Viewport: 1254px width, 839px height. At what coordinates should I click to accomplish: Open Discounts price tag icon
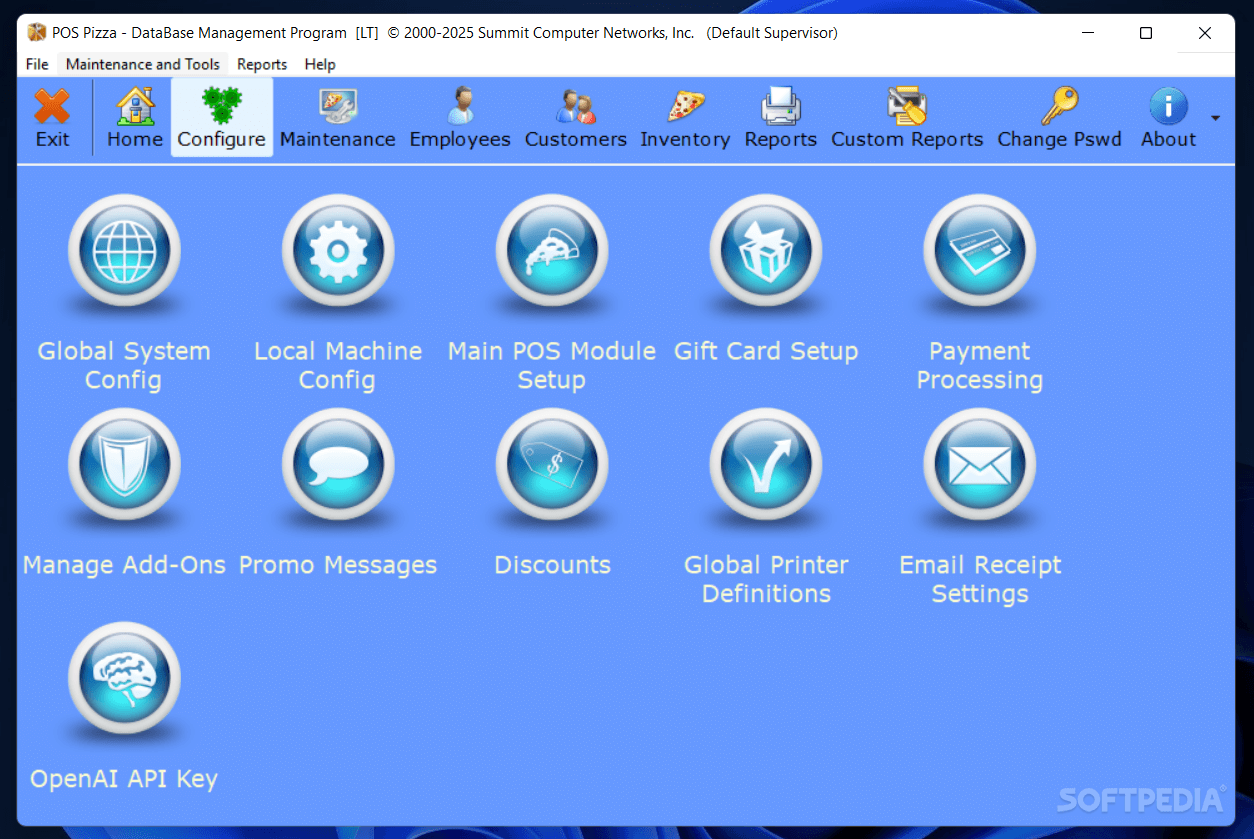(x=552, y=464)
